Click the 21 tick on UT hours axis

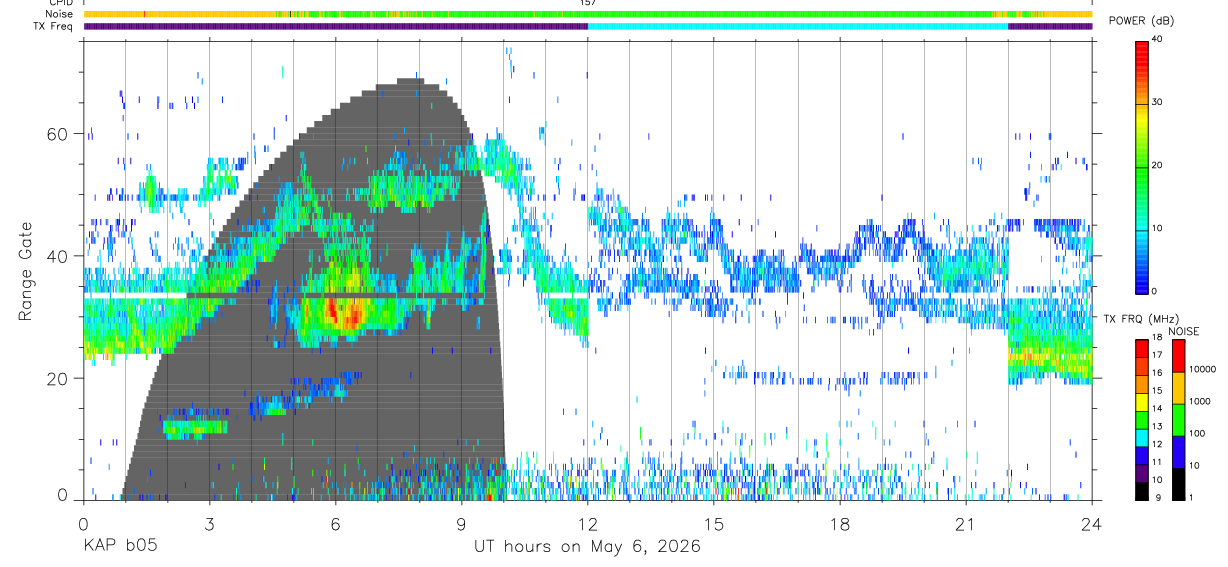966,523
